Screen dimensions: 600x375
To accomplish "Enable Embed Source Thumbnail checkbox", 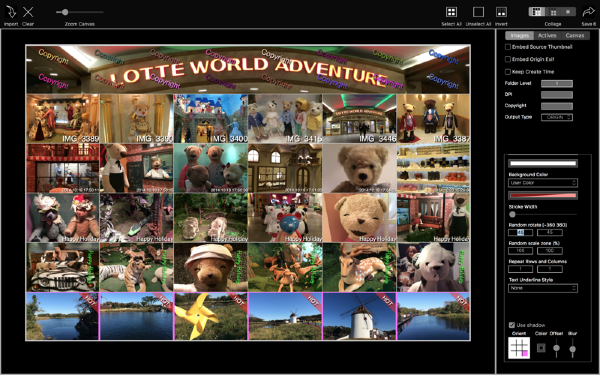I will tap(508, 47).
